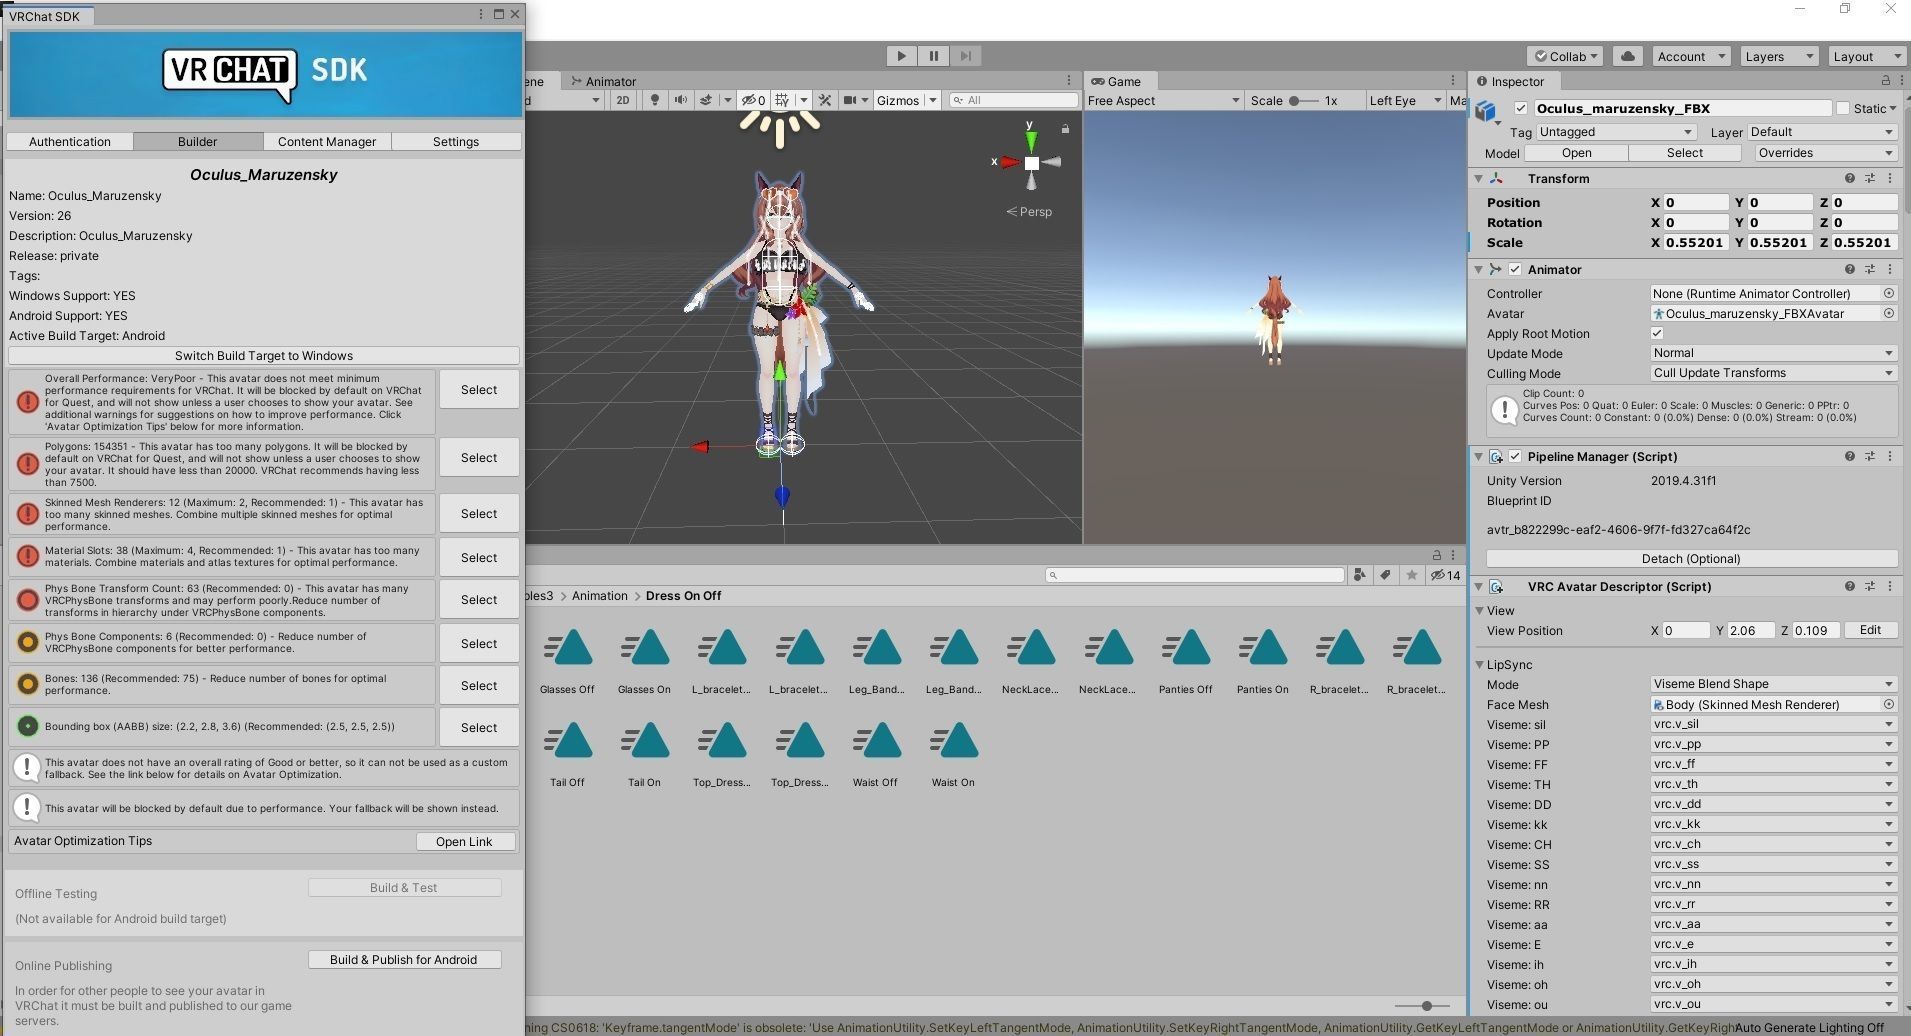Open the Transform component help icon
Image resolution: width=1911 pixels, height=1036 pixels.
tap(1849, 178)
